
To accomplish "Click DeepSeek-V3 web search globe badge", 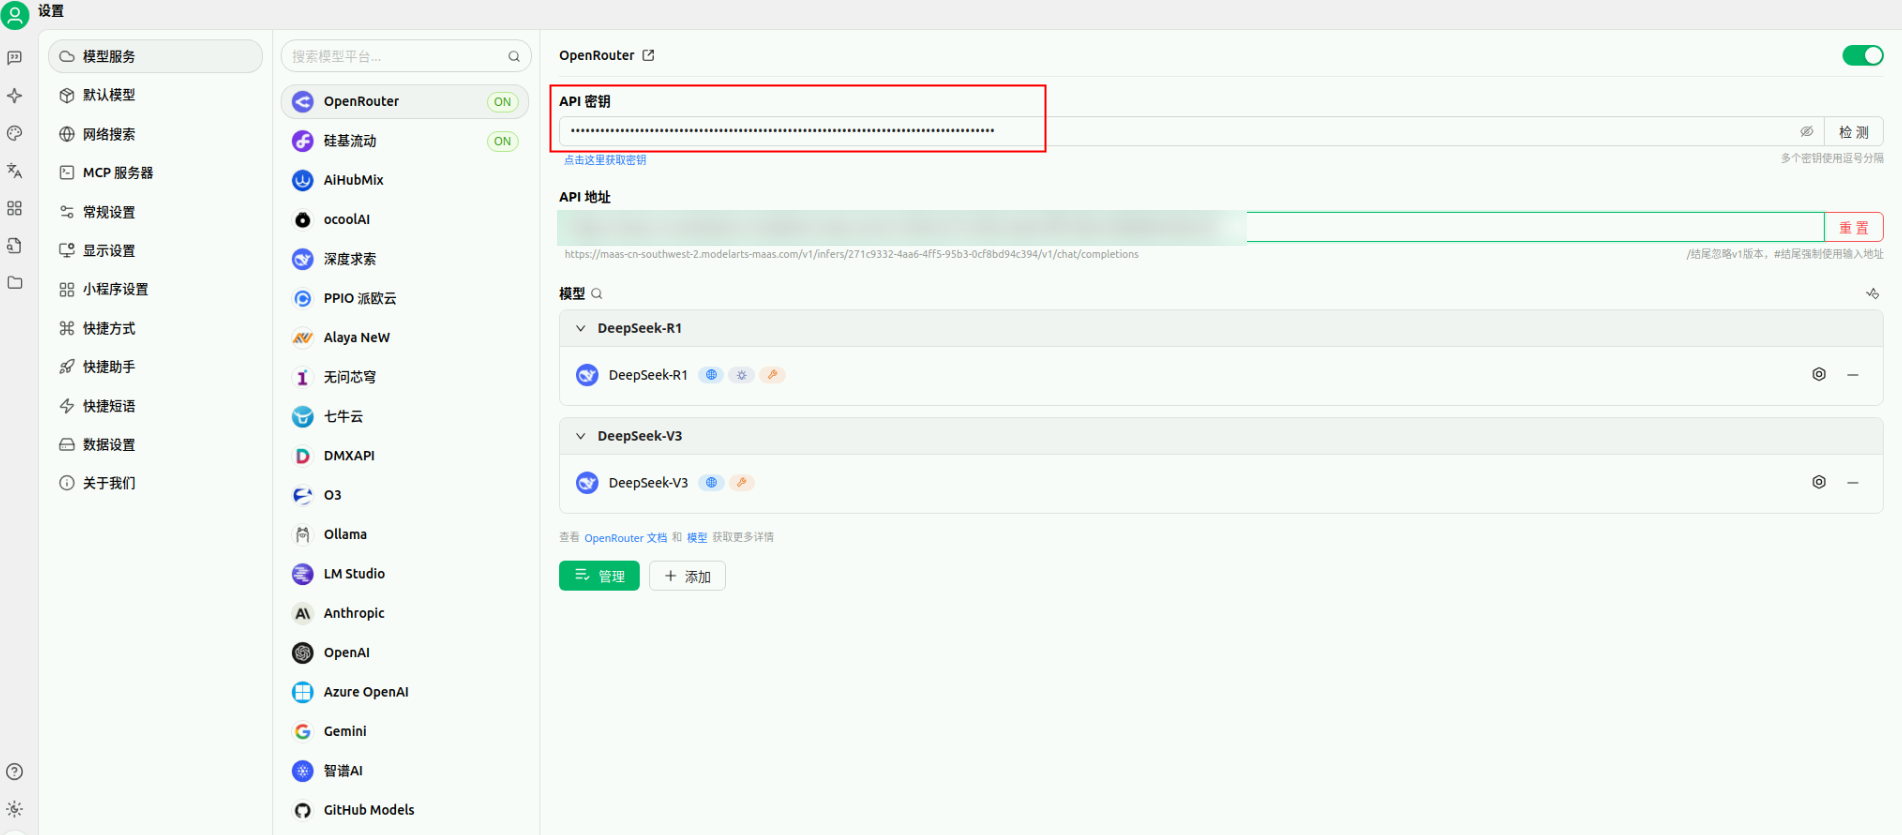I will (711, 483).
